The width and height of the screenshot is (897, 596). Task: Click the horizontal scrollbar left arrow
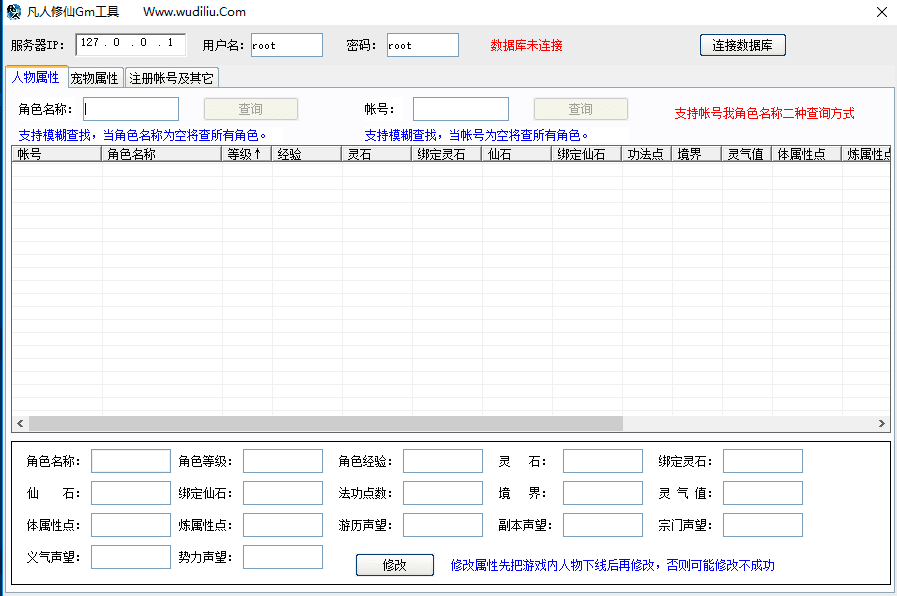coord(20,423)
